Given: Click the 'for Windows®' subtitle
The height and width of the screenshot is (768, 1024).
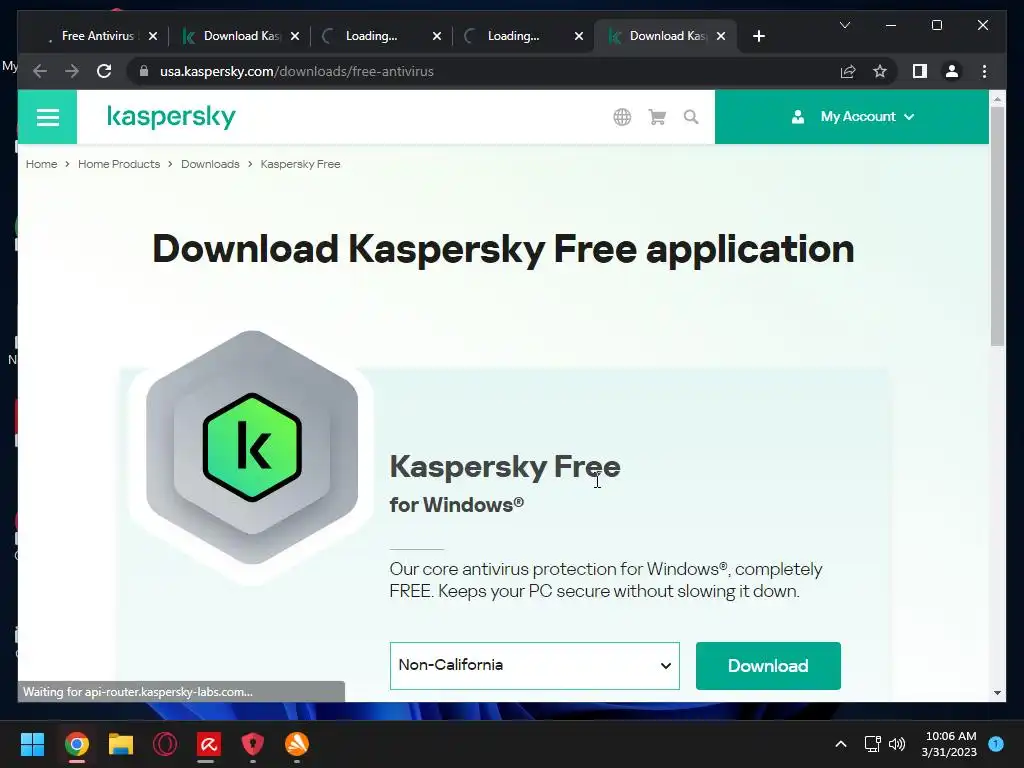Looking at the screenshot, I should pyautogui.click(x=456, y=505).
